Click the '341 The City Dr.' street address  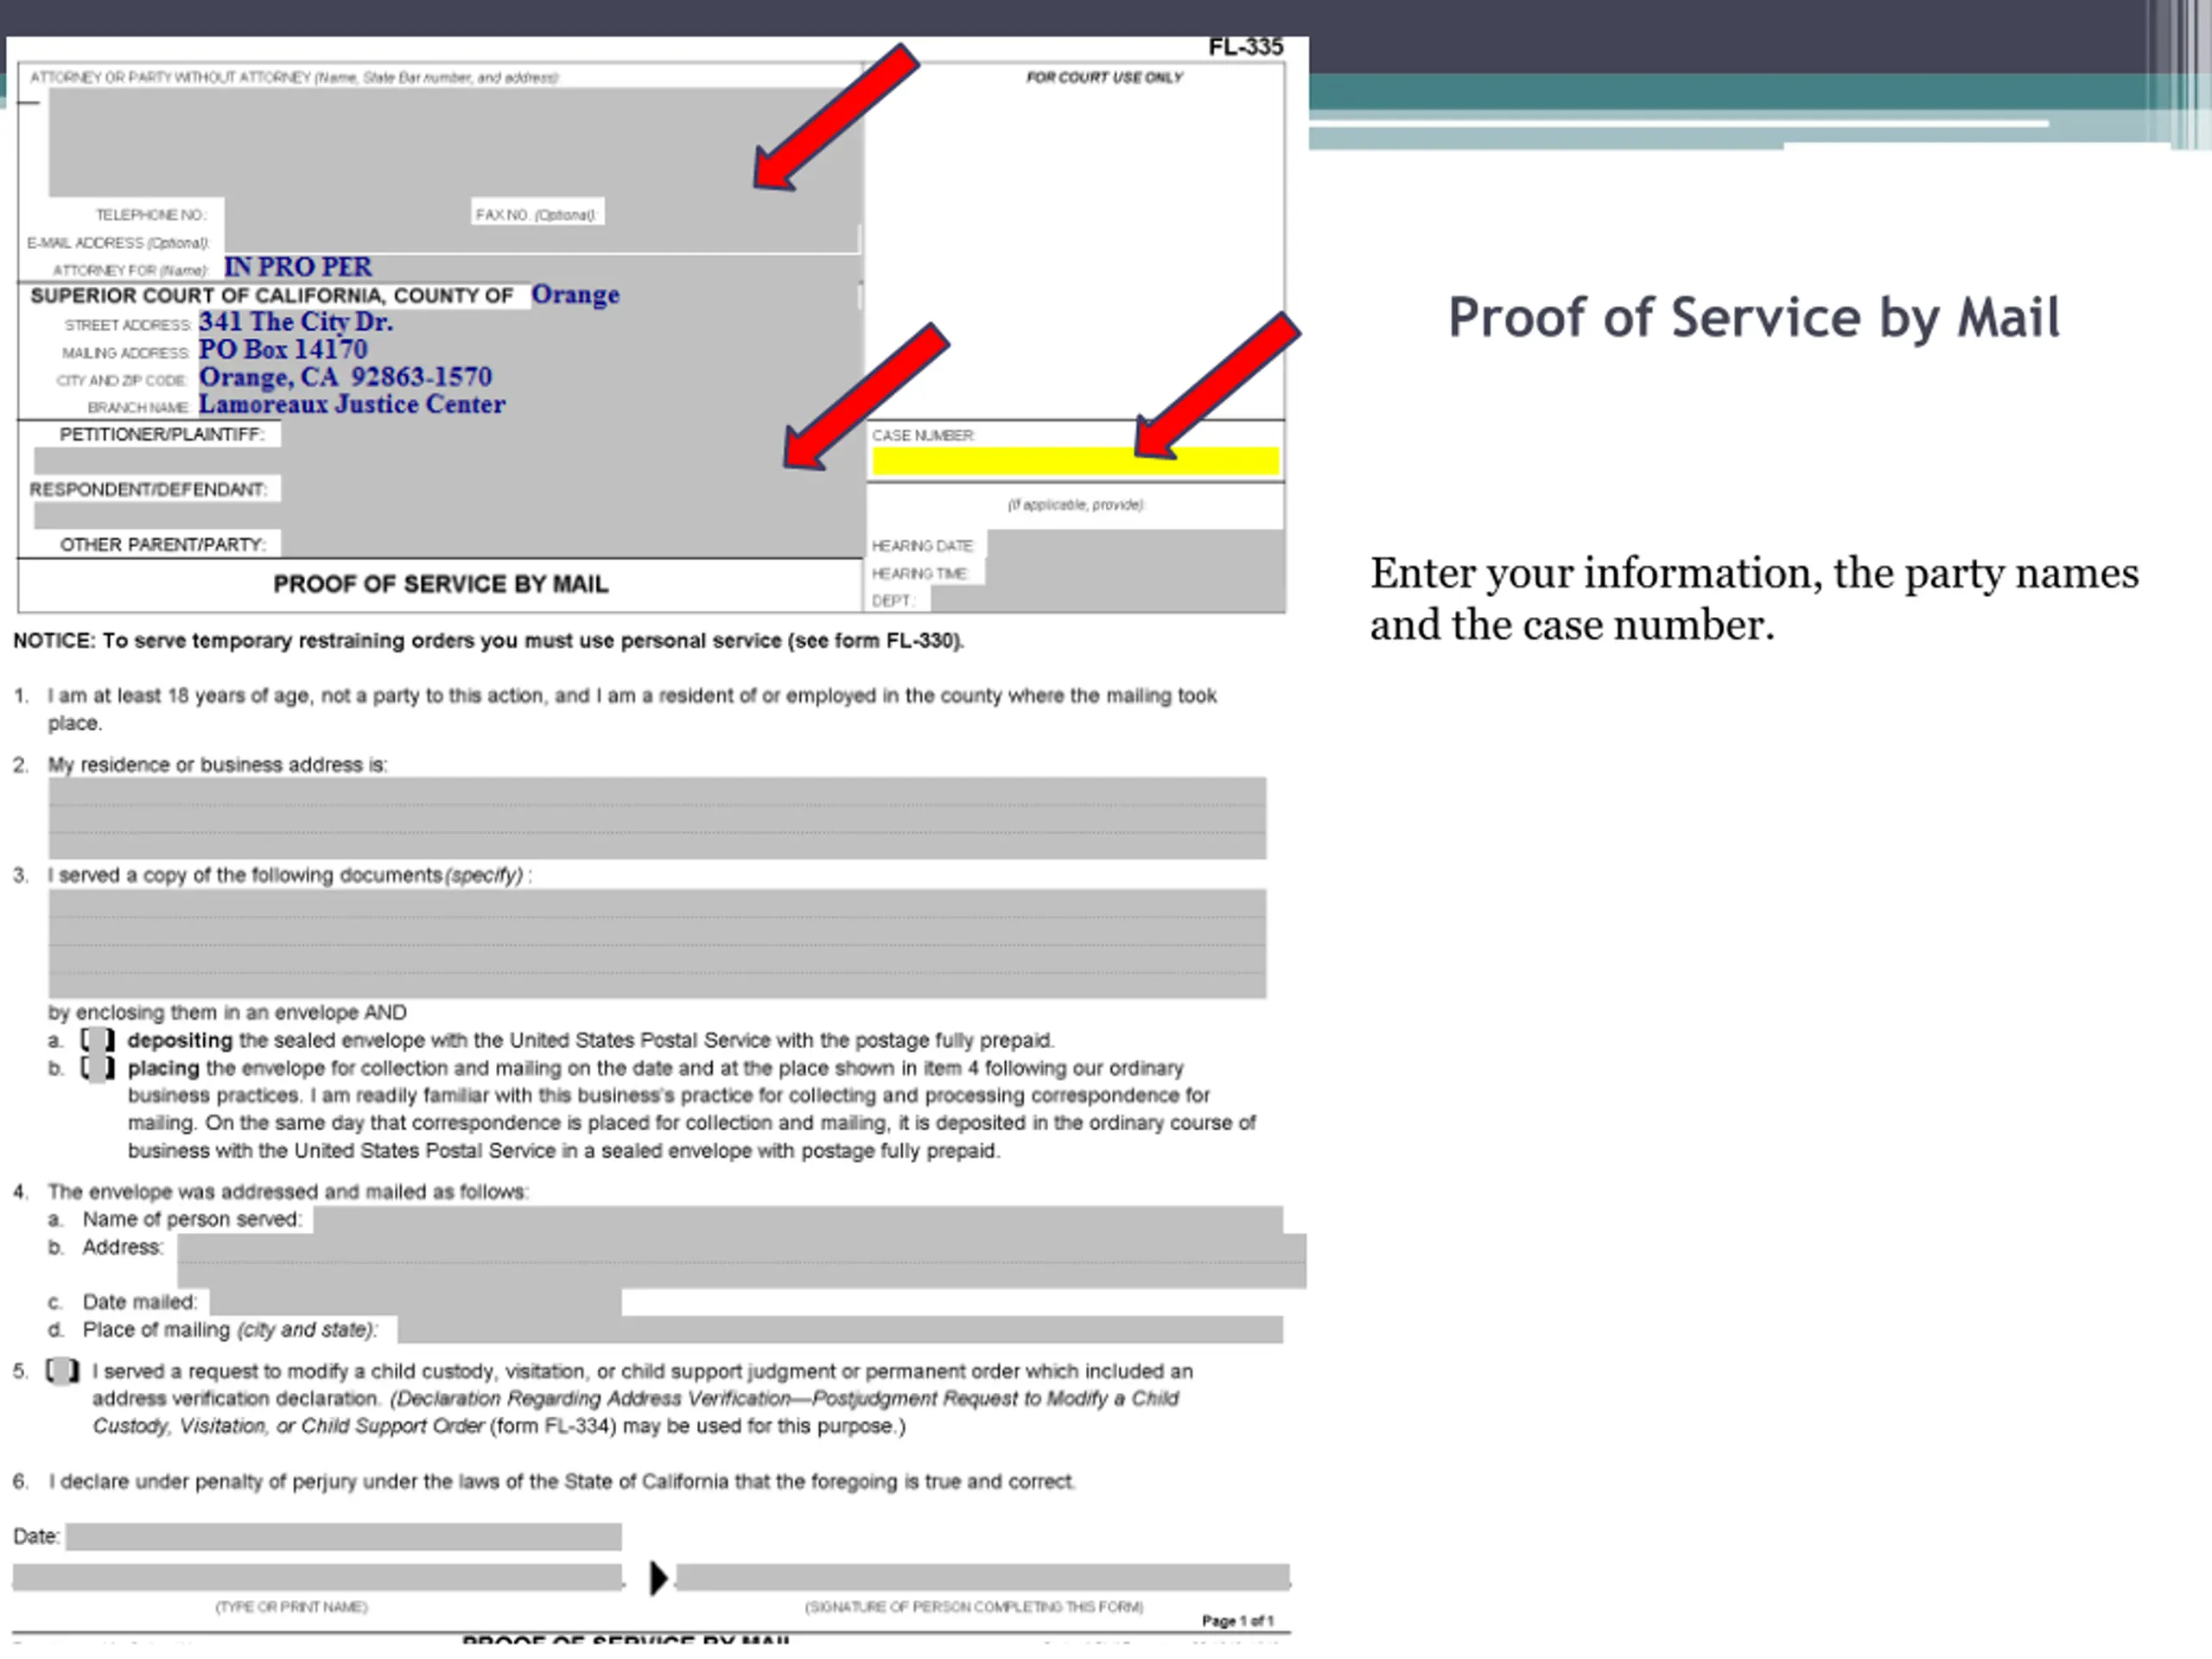click(x=296, y=322)
